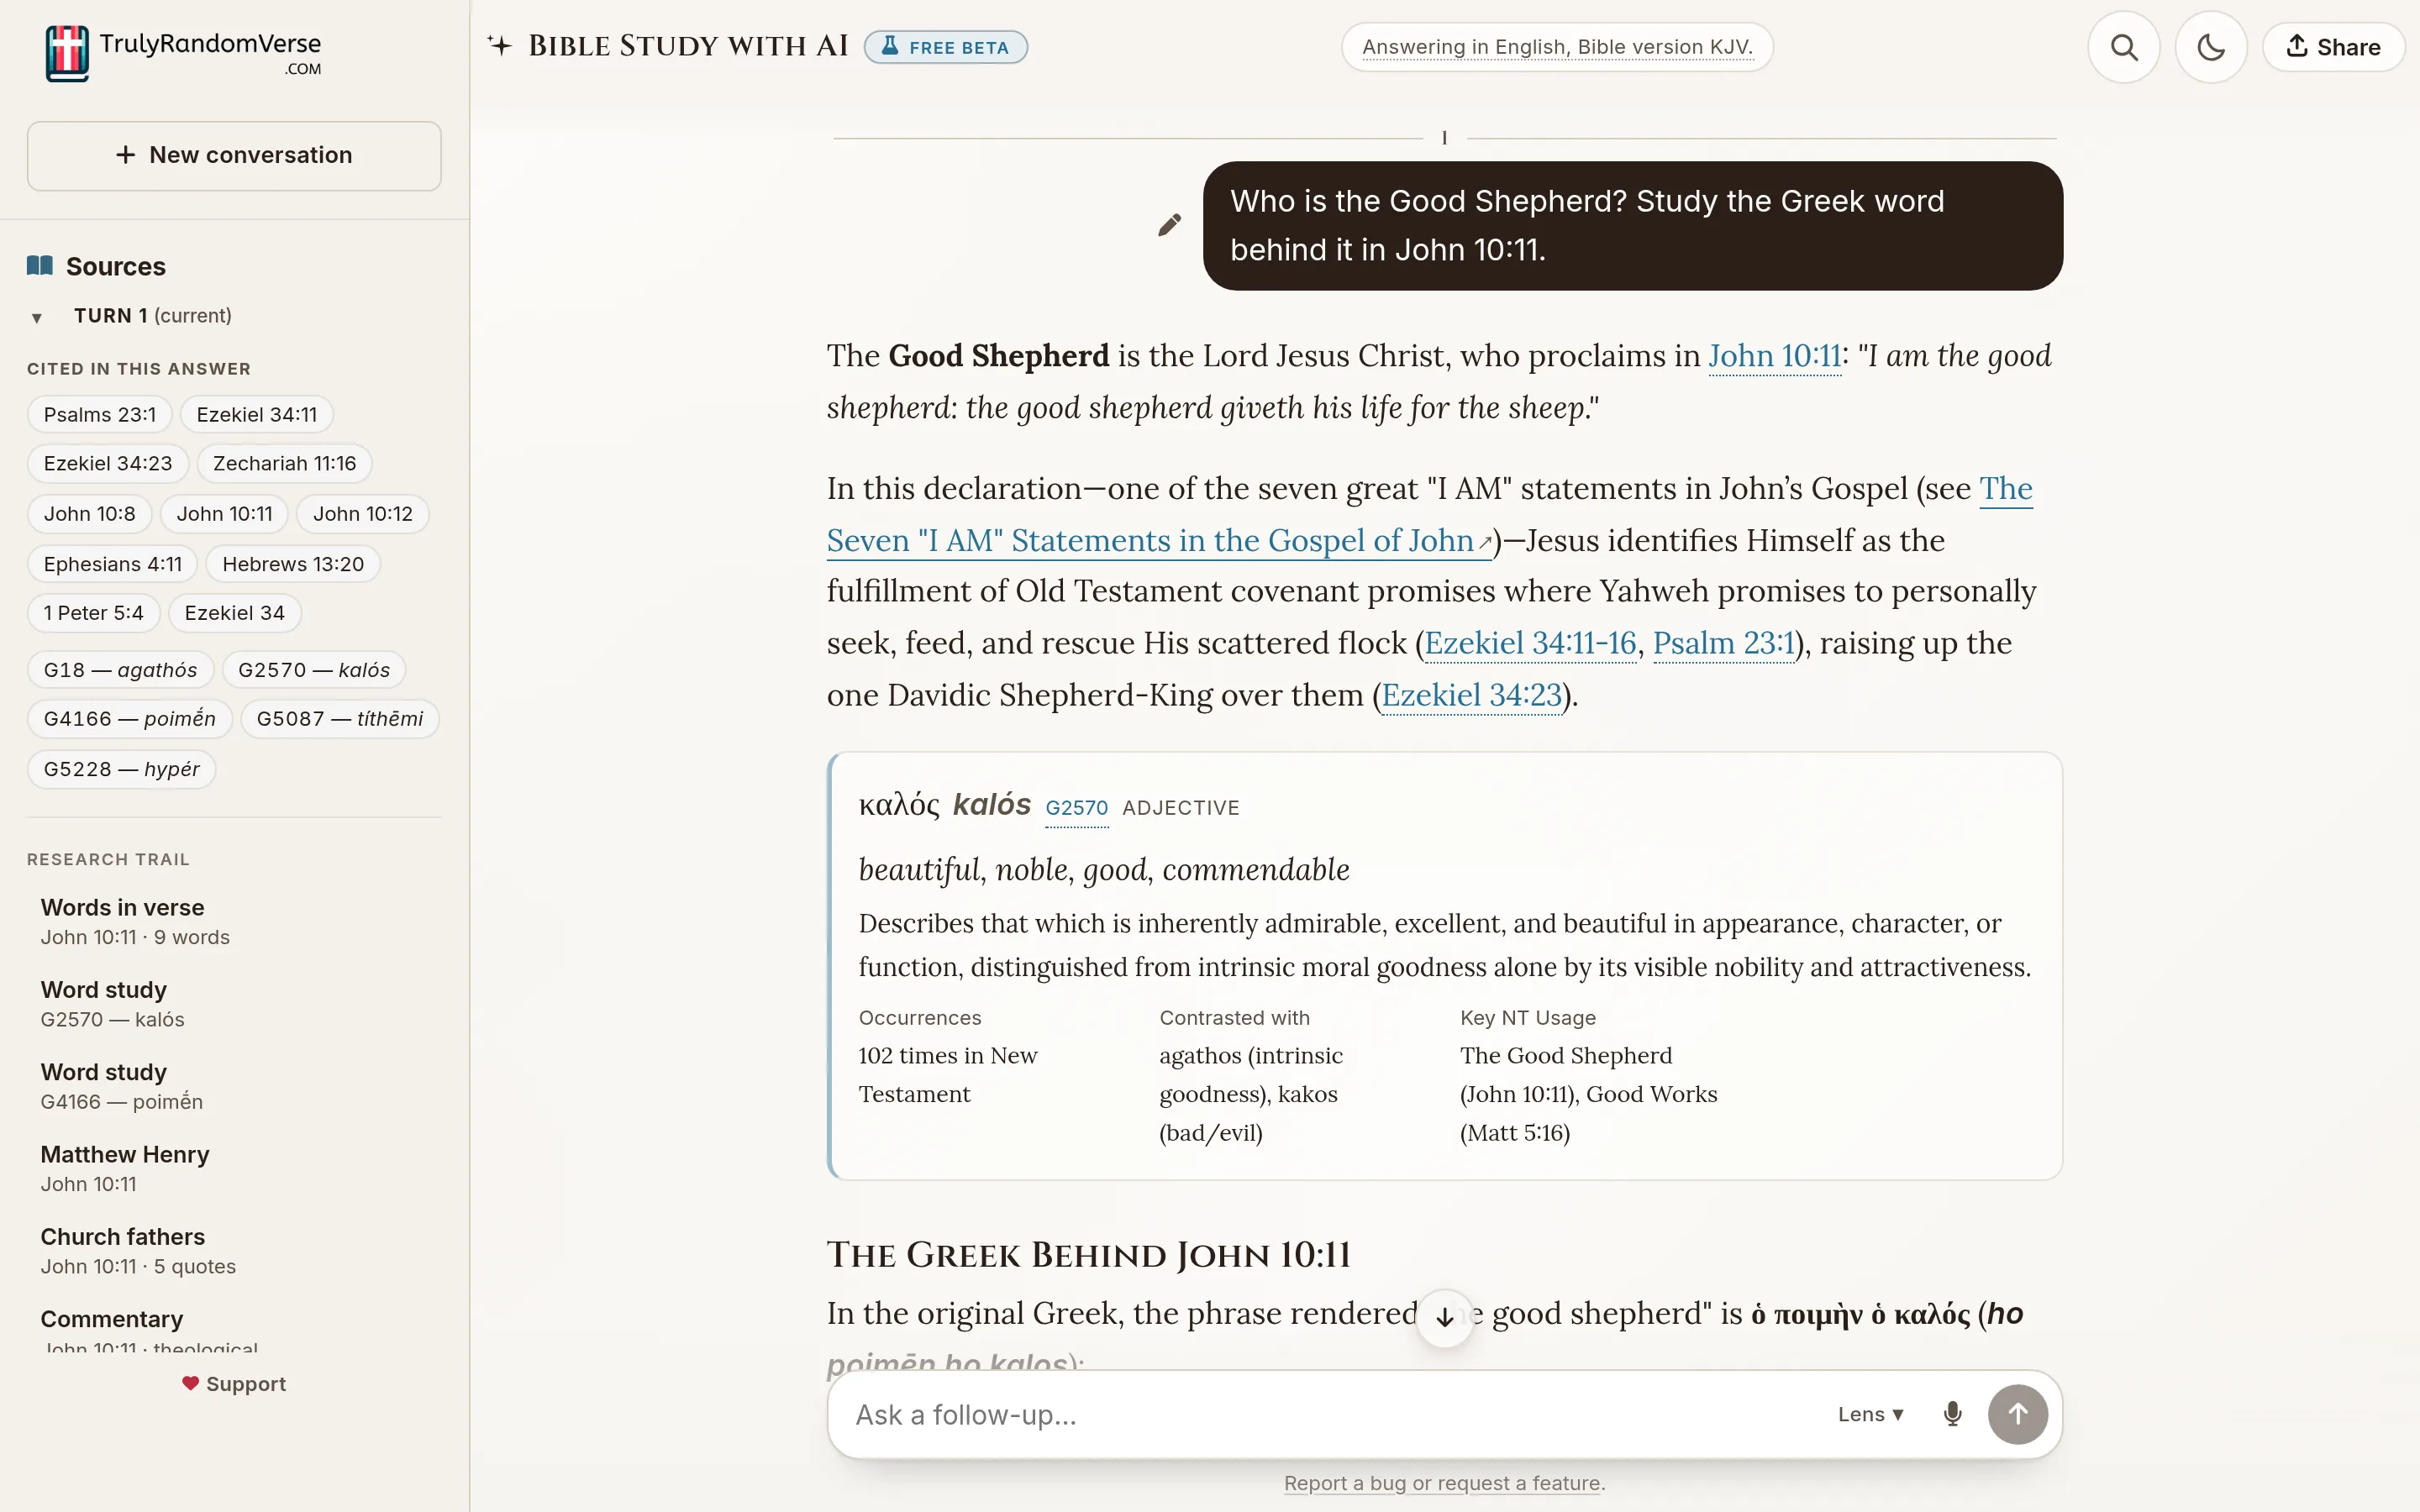This screenshot has height=1512, width=2420.
Task: Open the G18 agathós word chip
Action: point(121,670)
